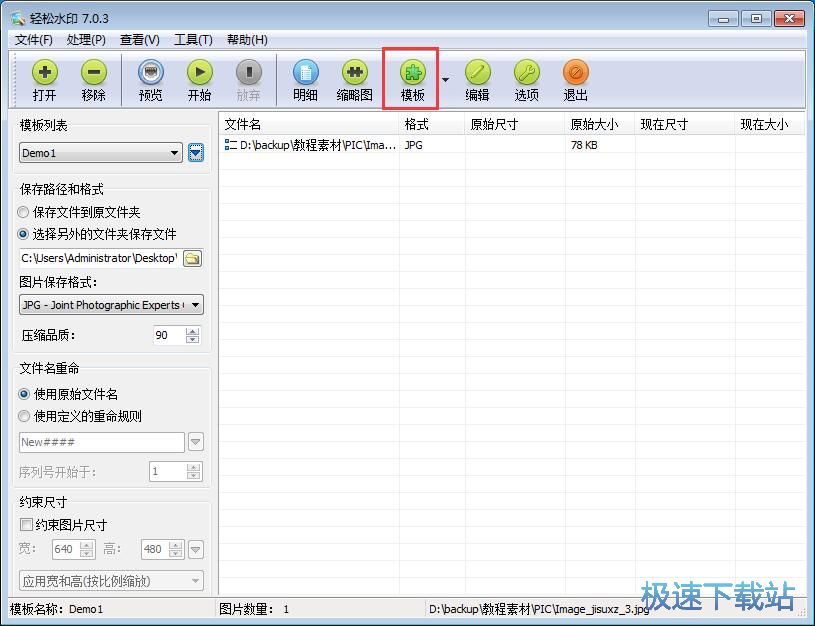The width and height of the screenshot is (815, 626).
Task: Click the New#### rename rule field
Action: (x=102, y=442)
